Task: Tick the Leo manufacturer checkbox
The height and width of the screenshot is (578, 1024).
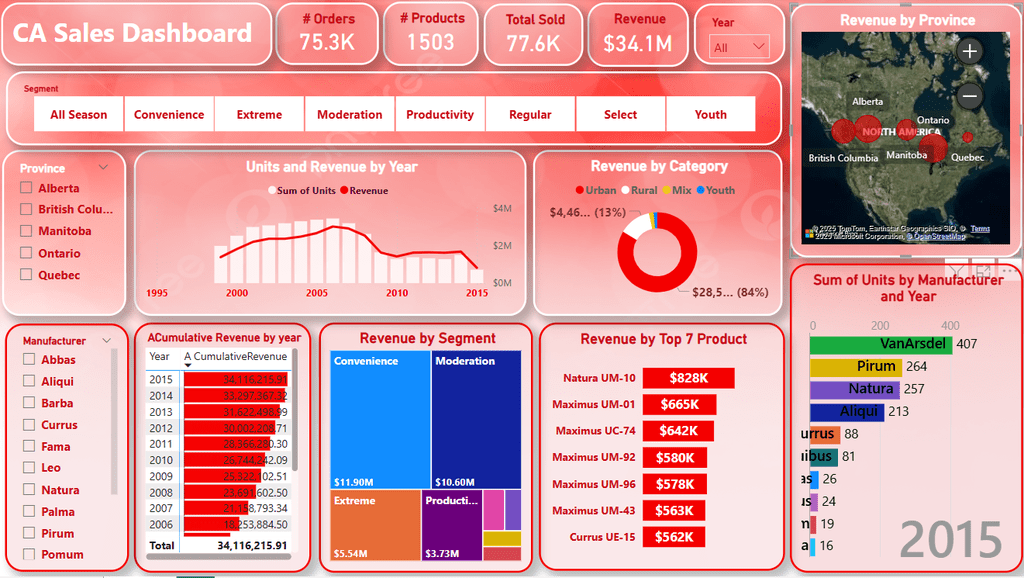Action: point(29,468)
